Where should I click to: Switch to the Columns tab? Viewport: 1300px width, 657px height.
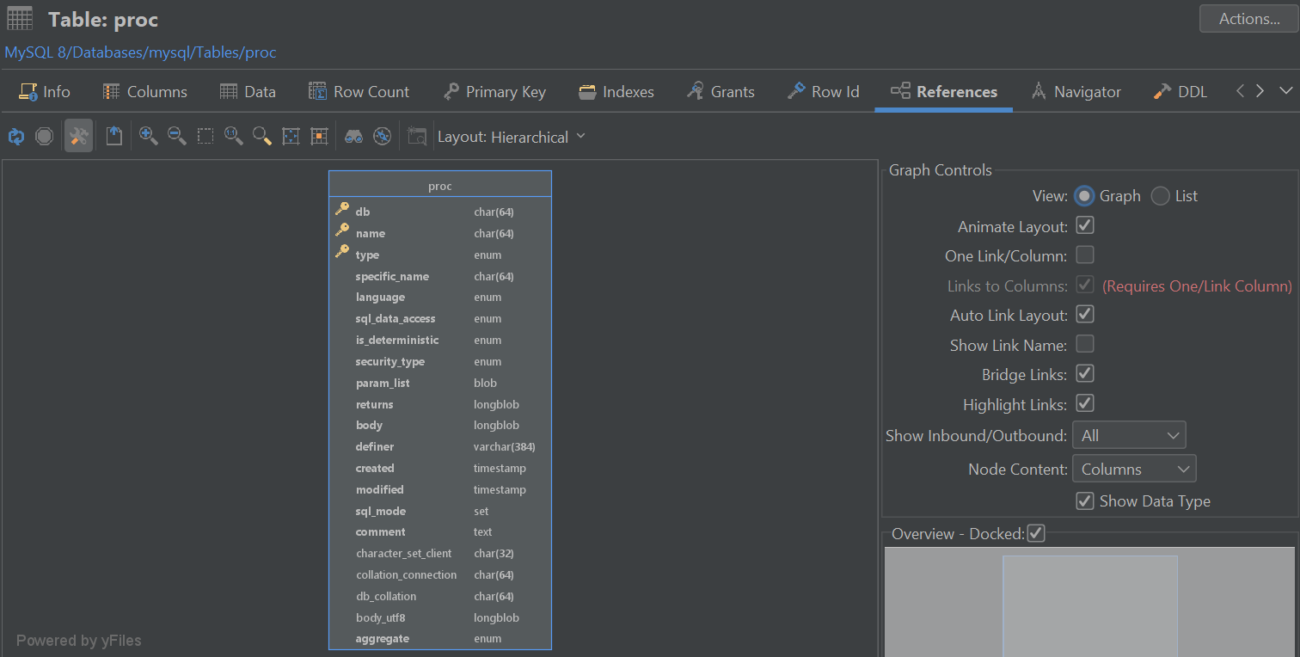tap(145, 91)
